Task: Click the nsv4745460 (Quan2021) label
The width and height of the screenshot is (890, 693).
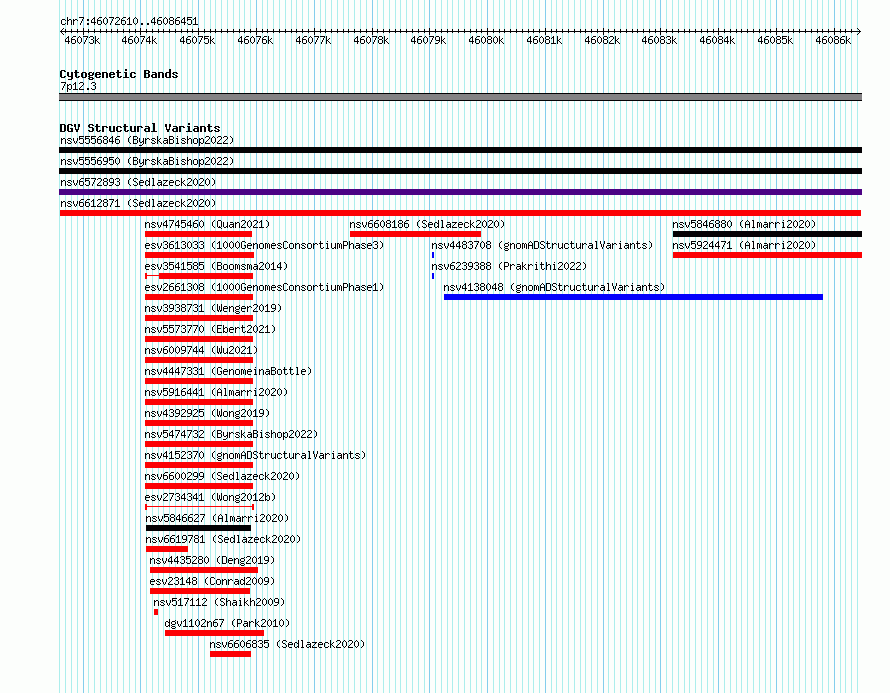Action: point(207,224)
